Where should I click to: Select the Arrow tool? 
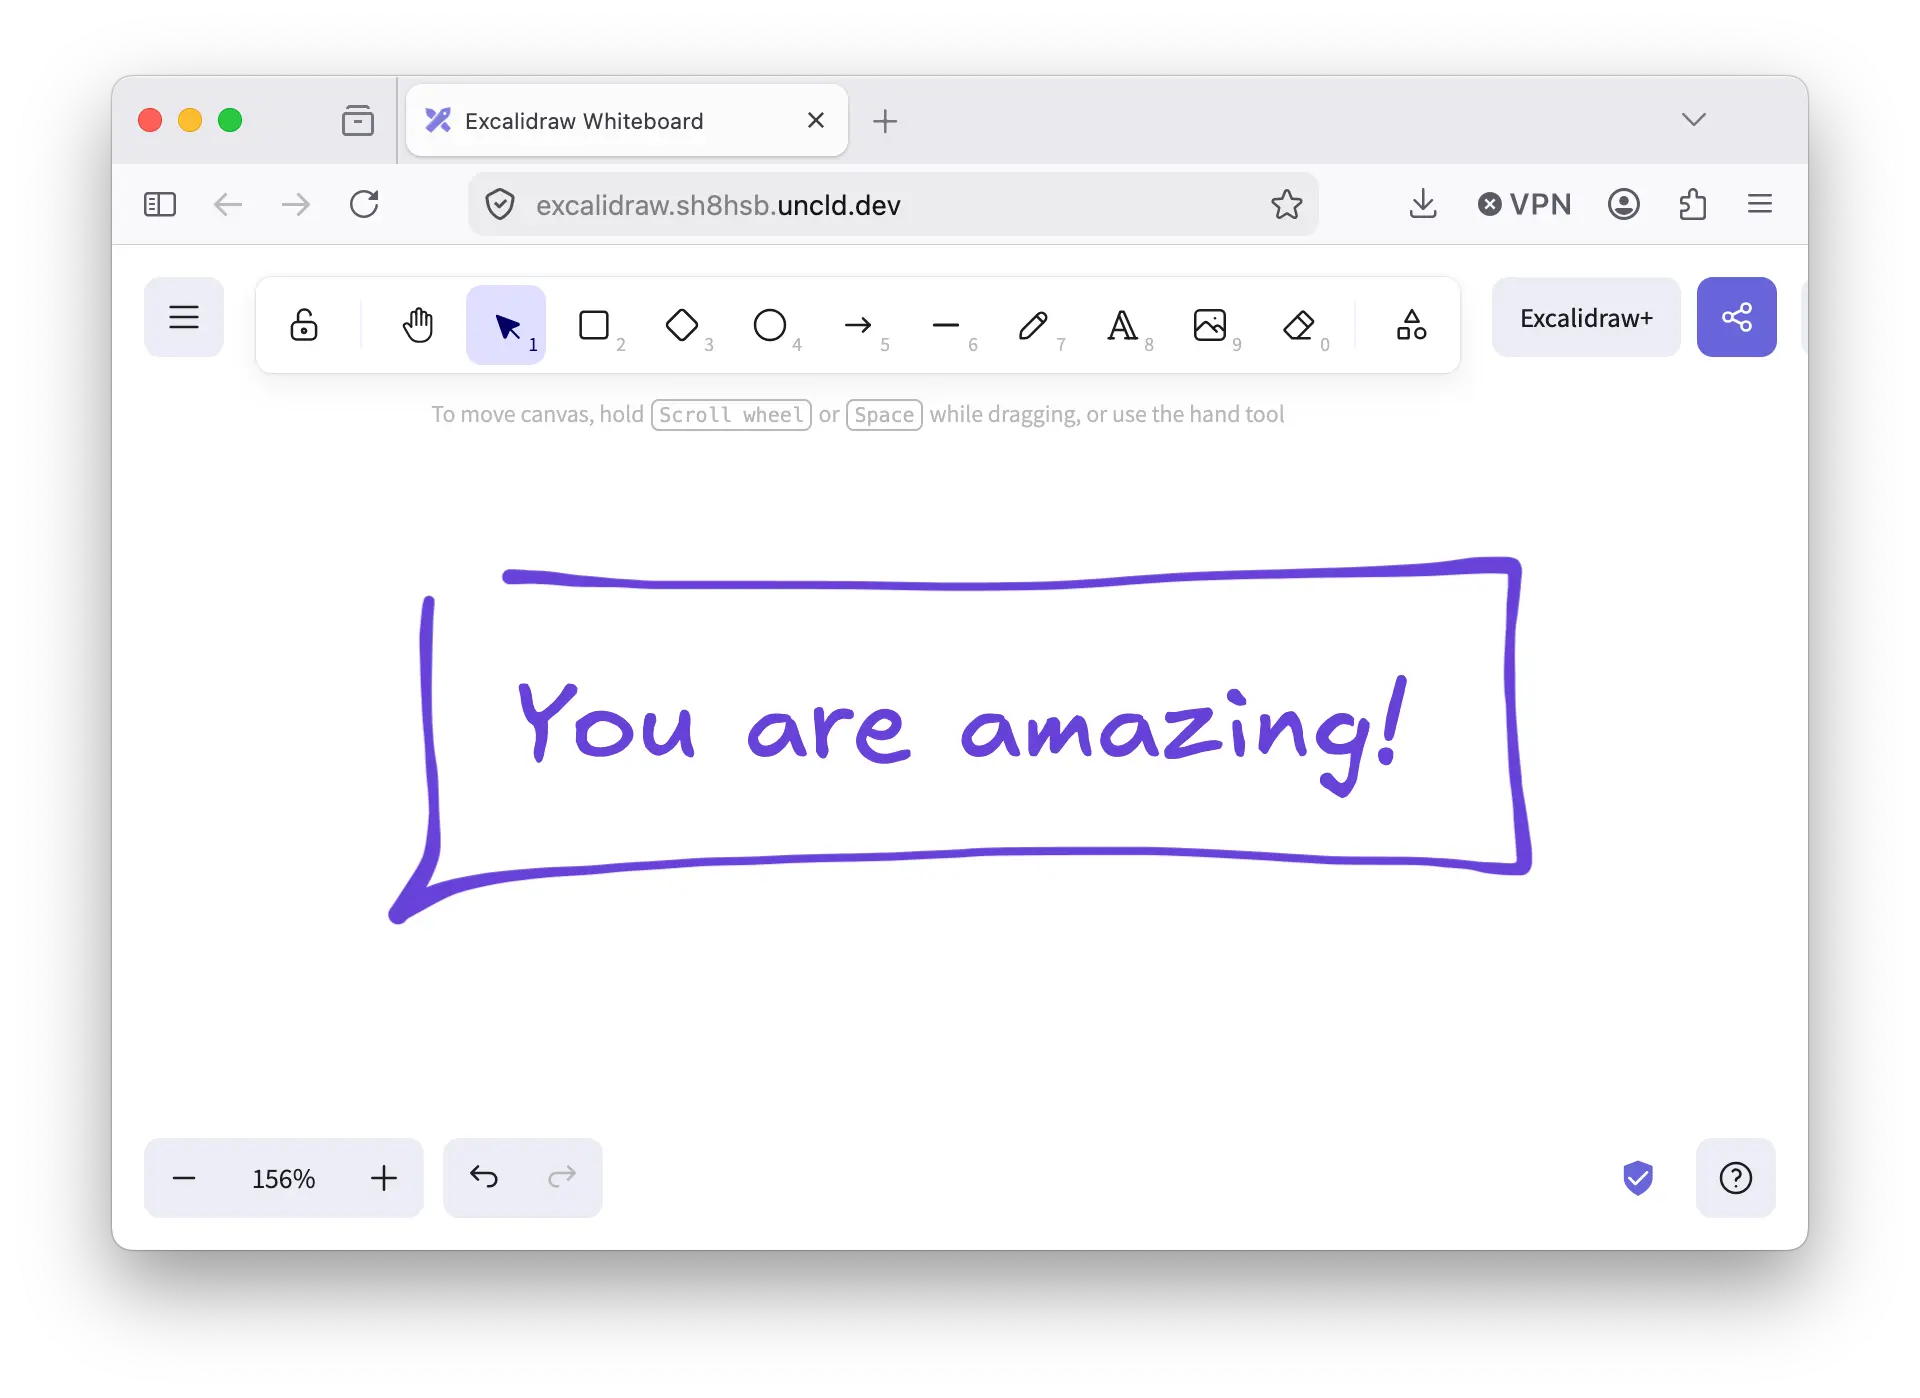(858, 325)
